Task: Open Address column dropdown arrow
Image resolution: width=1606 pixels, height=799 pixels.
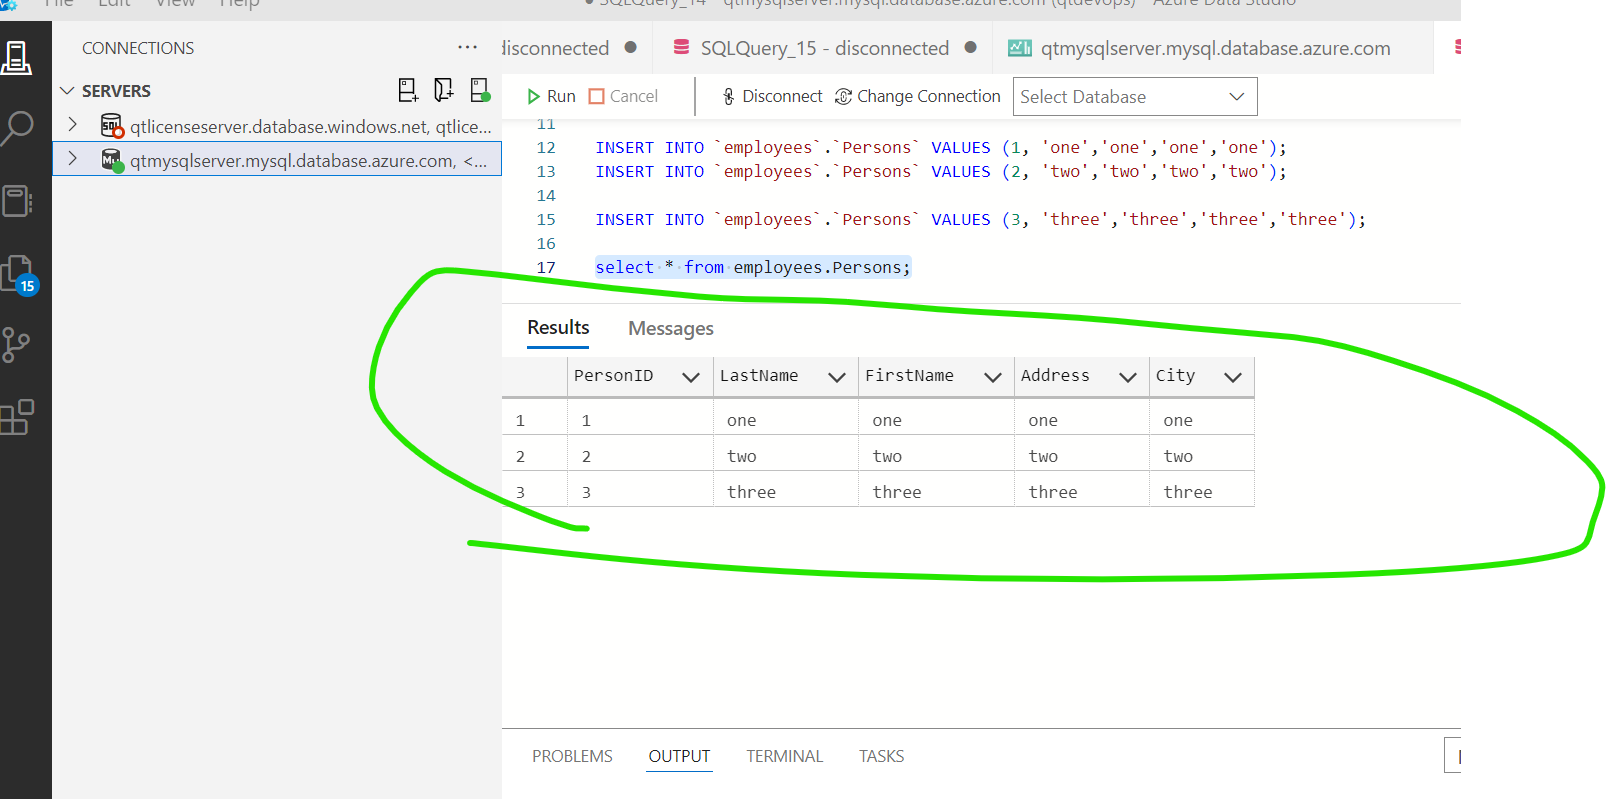Action: [x=1128, y=377]
